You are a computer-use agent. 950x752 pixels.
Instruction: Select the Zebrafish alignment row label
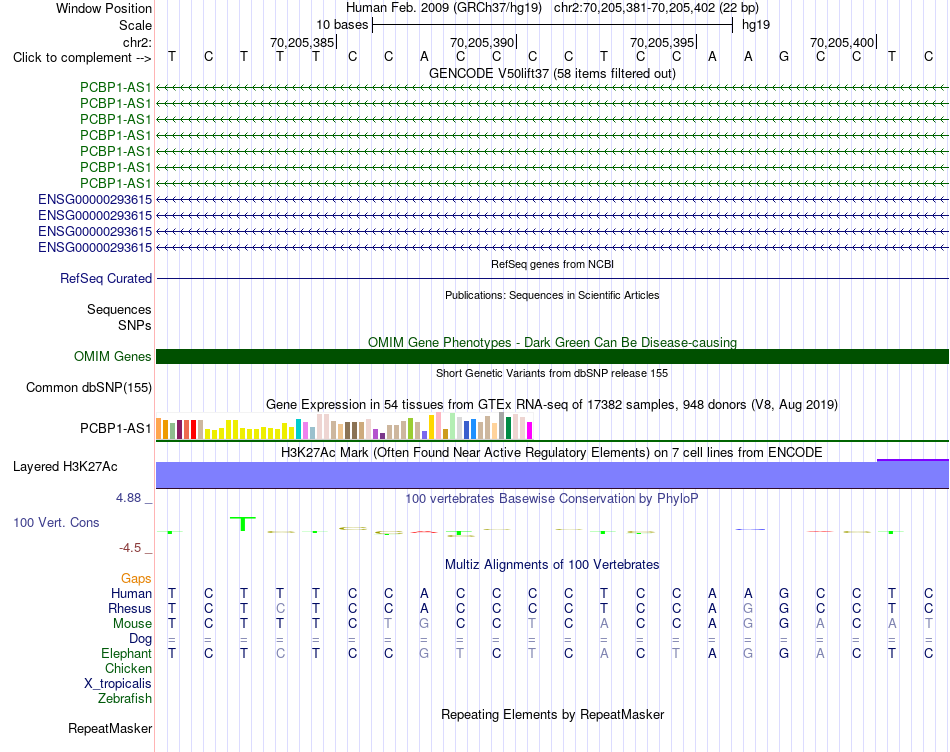(125, 699)
